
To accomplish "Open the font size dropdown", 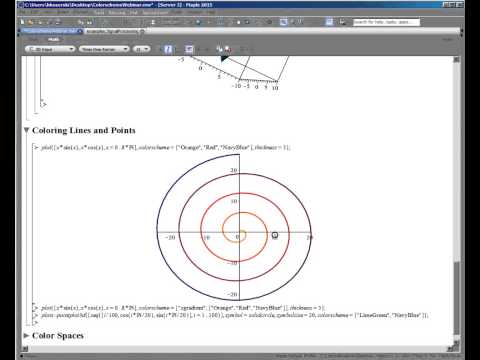I will (x=141, y=49).
